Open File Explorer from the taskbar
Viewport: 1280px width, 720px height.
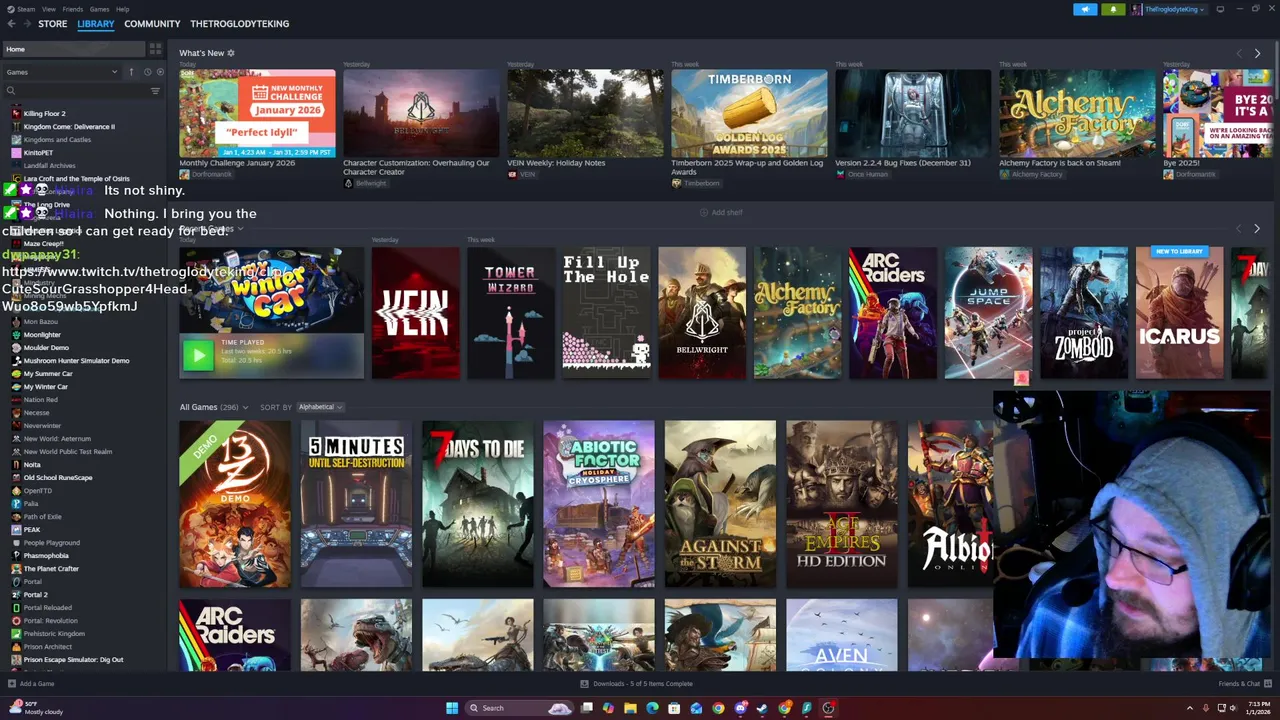tap(630, 708)
